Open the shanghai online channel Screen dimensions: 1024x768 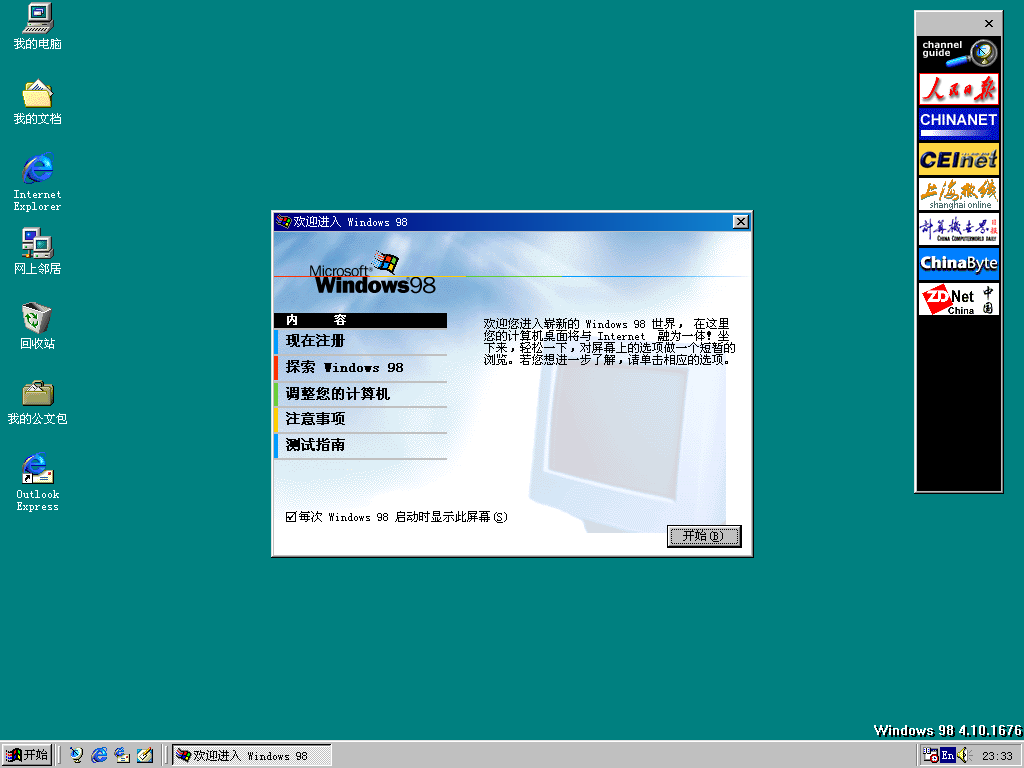point(959,194)
